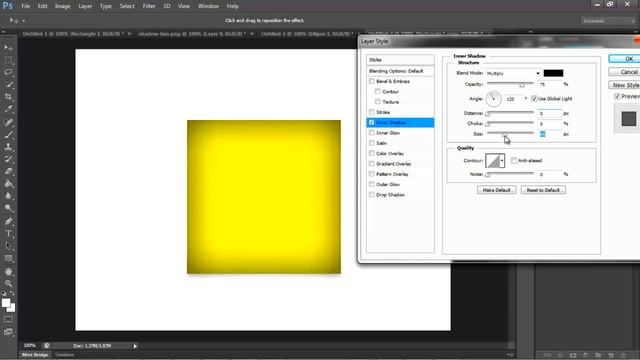This screenshot has width=640, height=360.
Task: Click OK in Layer Style dialog
Action: pyautogui.click(x=624, y=59)
